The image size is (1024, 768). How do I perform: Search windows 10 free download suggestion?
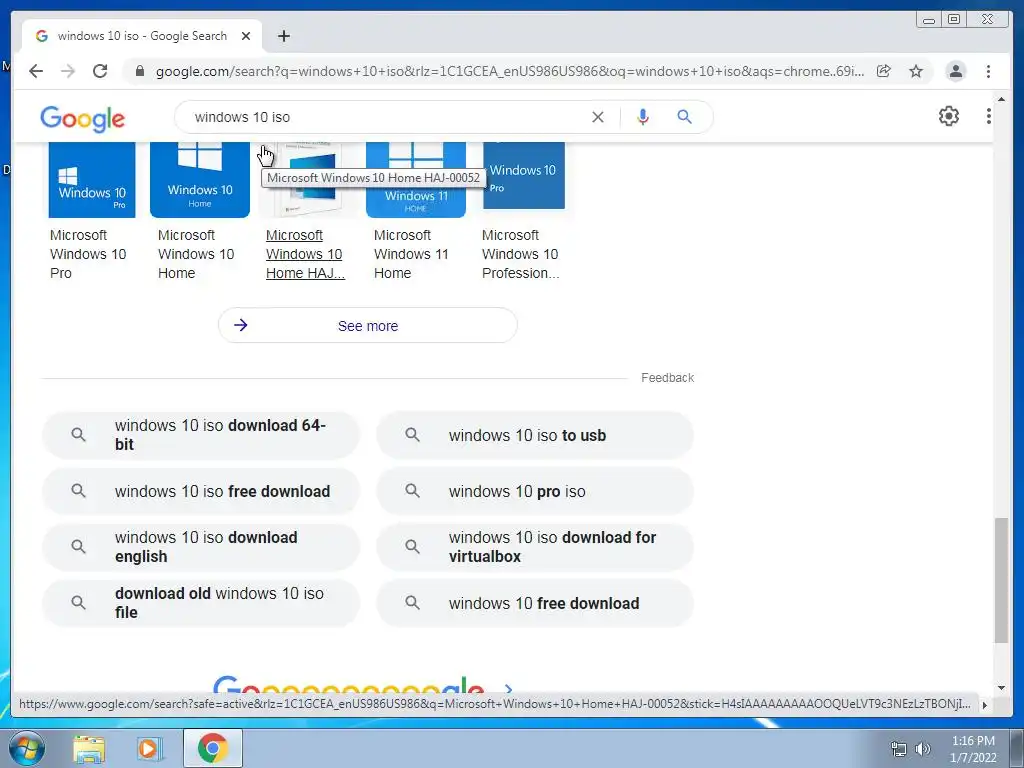coord(535,603)
